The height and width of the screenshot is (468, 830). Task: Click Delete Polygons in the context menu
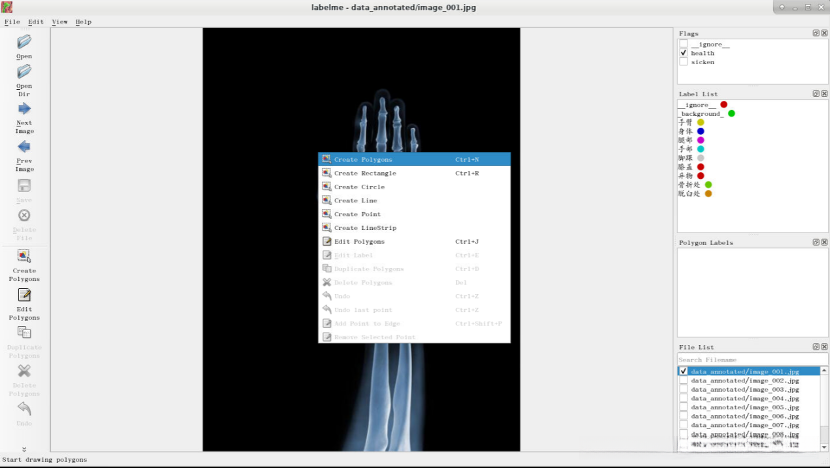pos(414,283)
